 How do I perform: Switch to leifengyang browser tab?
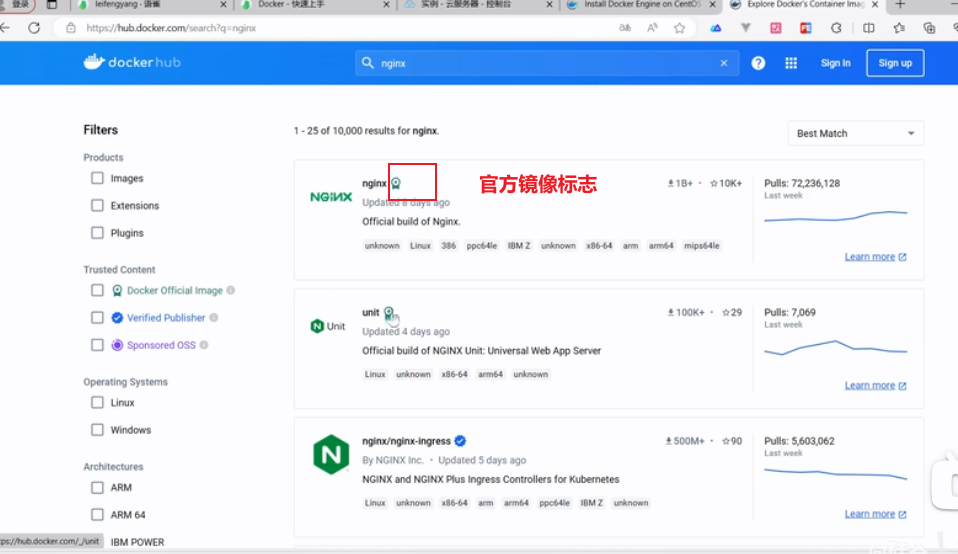coord(152,5)
